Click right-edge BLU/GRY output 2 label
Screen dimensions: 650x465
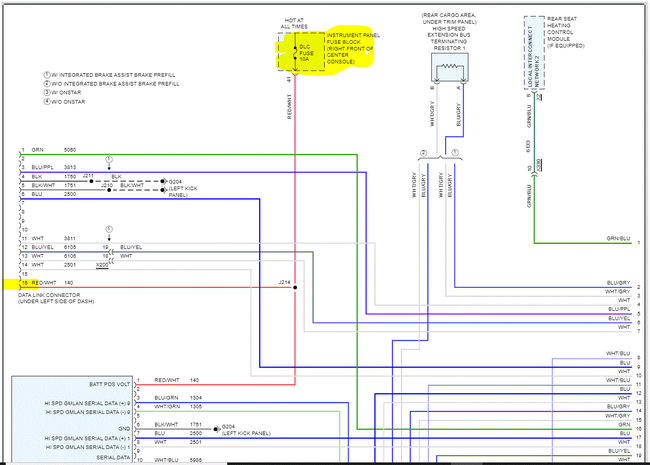(618, 283)
